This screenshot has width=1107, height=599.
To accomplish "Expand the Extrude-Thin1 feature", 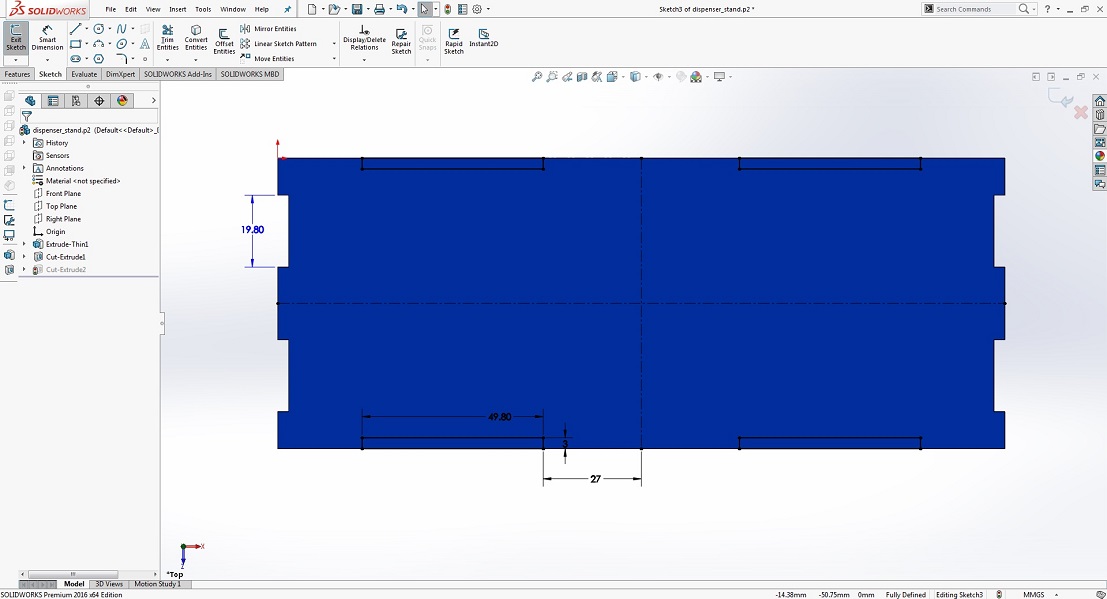I will [24, 244].
